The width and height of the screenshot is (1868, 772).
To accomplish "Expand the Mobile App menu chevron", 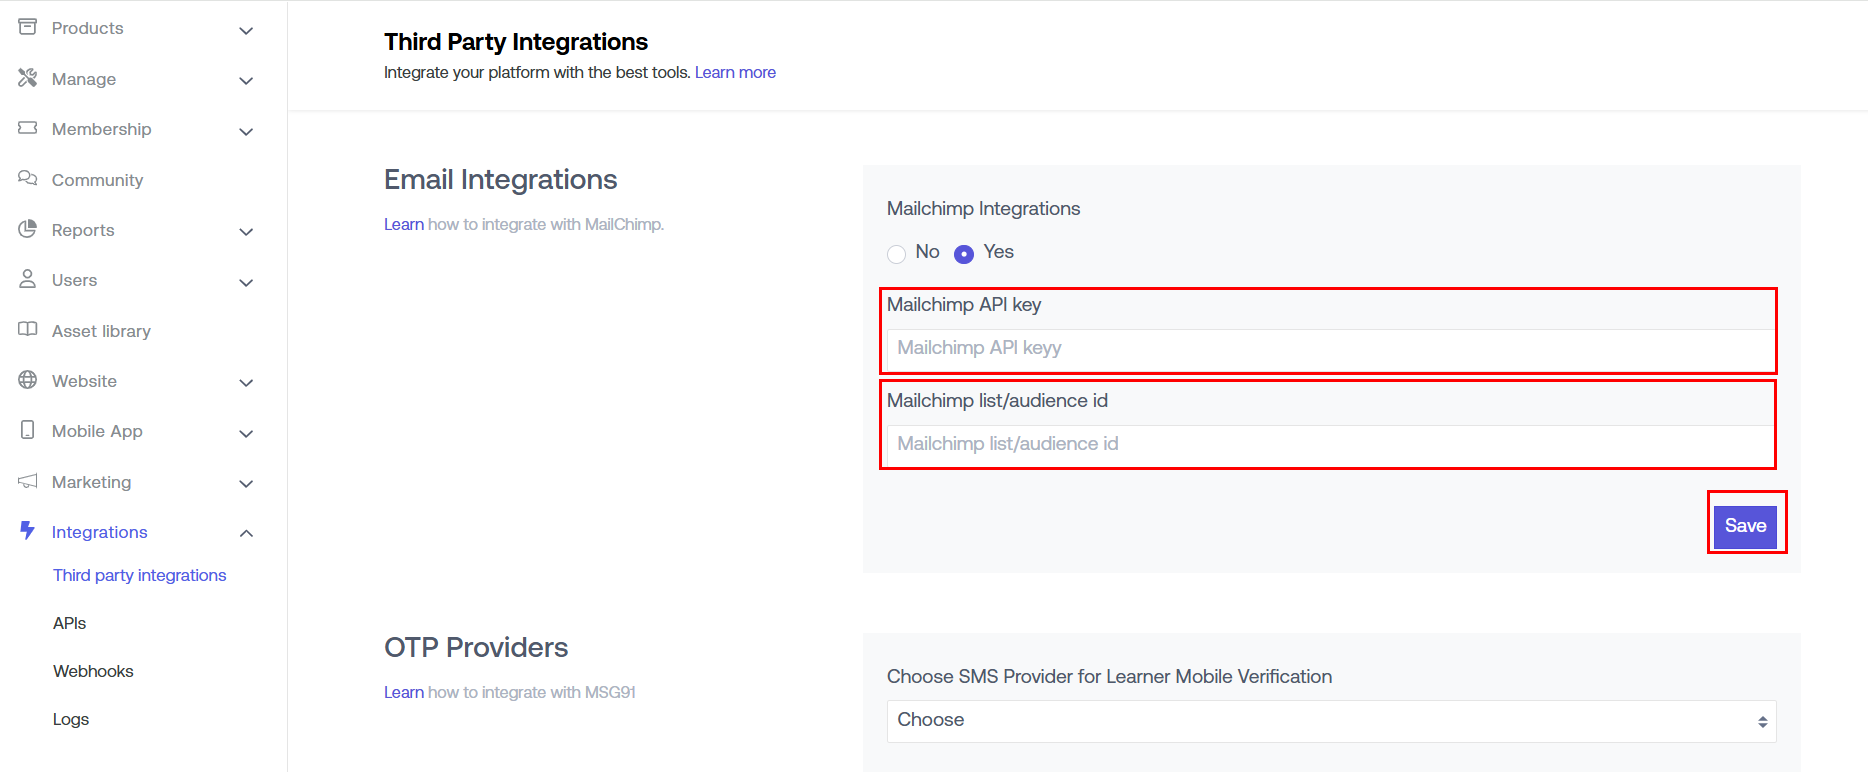I will (x=246, y=433).
